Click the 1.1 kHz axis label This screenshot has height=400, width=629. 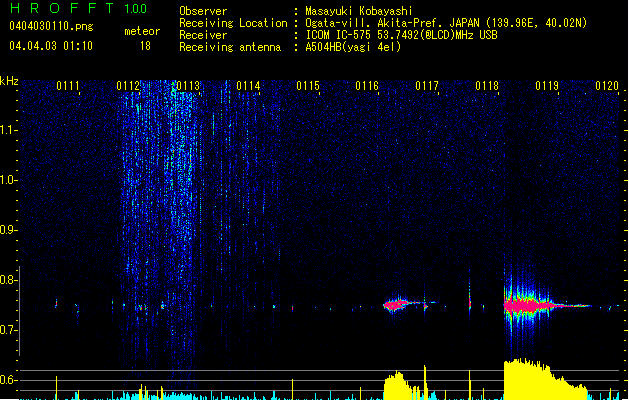point(8,130)
